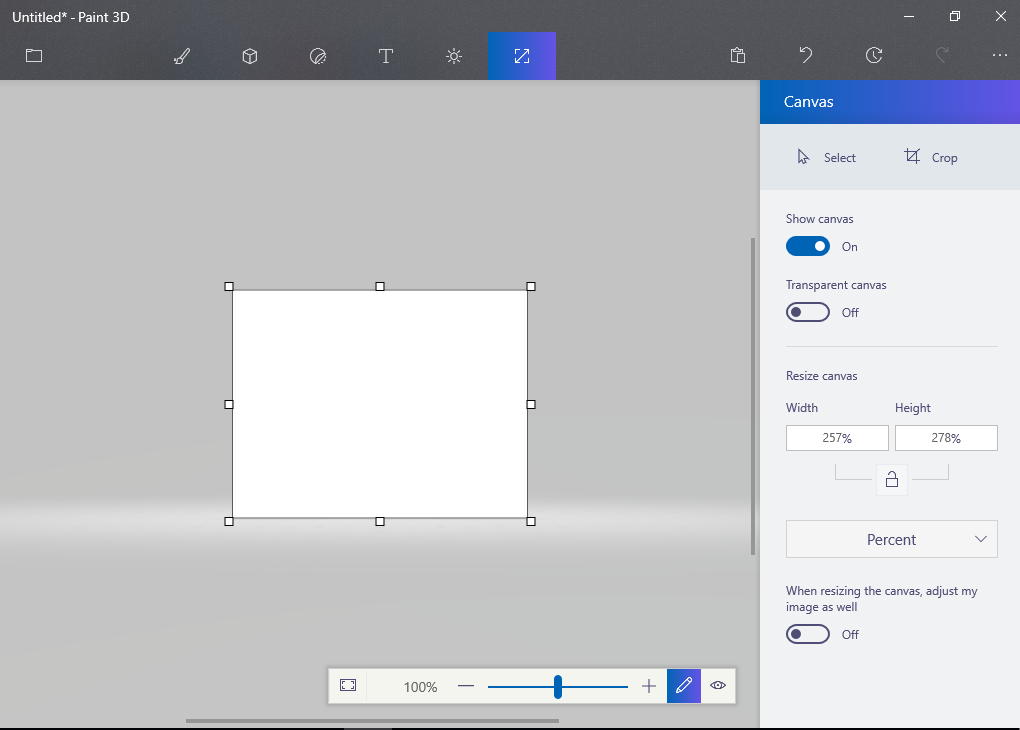
Task: Click the Paste clipboard icon
Action: (738, 55)
